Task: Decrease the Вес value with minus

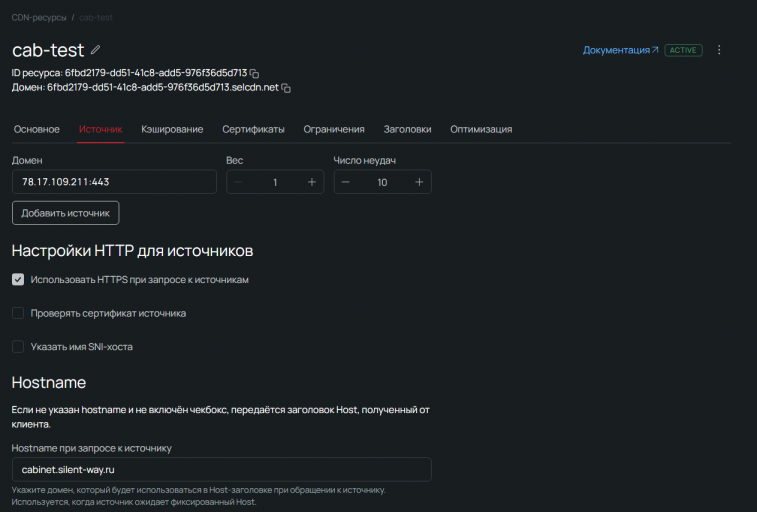Action: point(238,182)
